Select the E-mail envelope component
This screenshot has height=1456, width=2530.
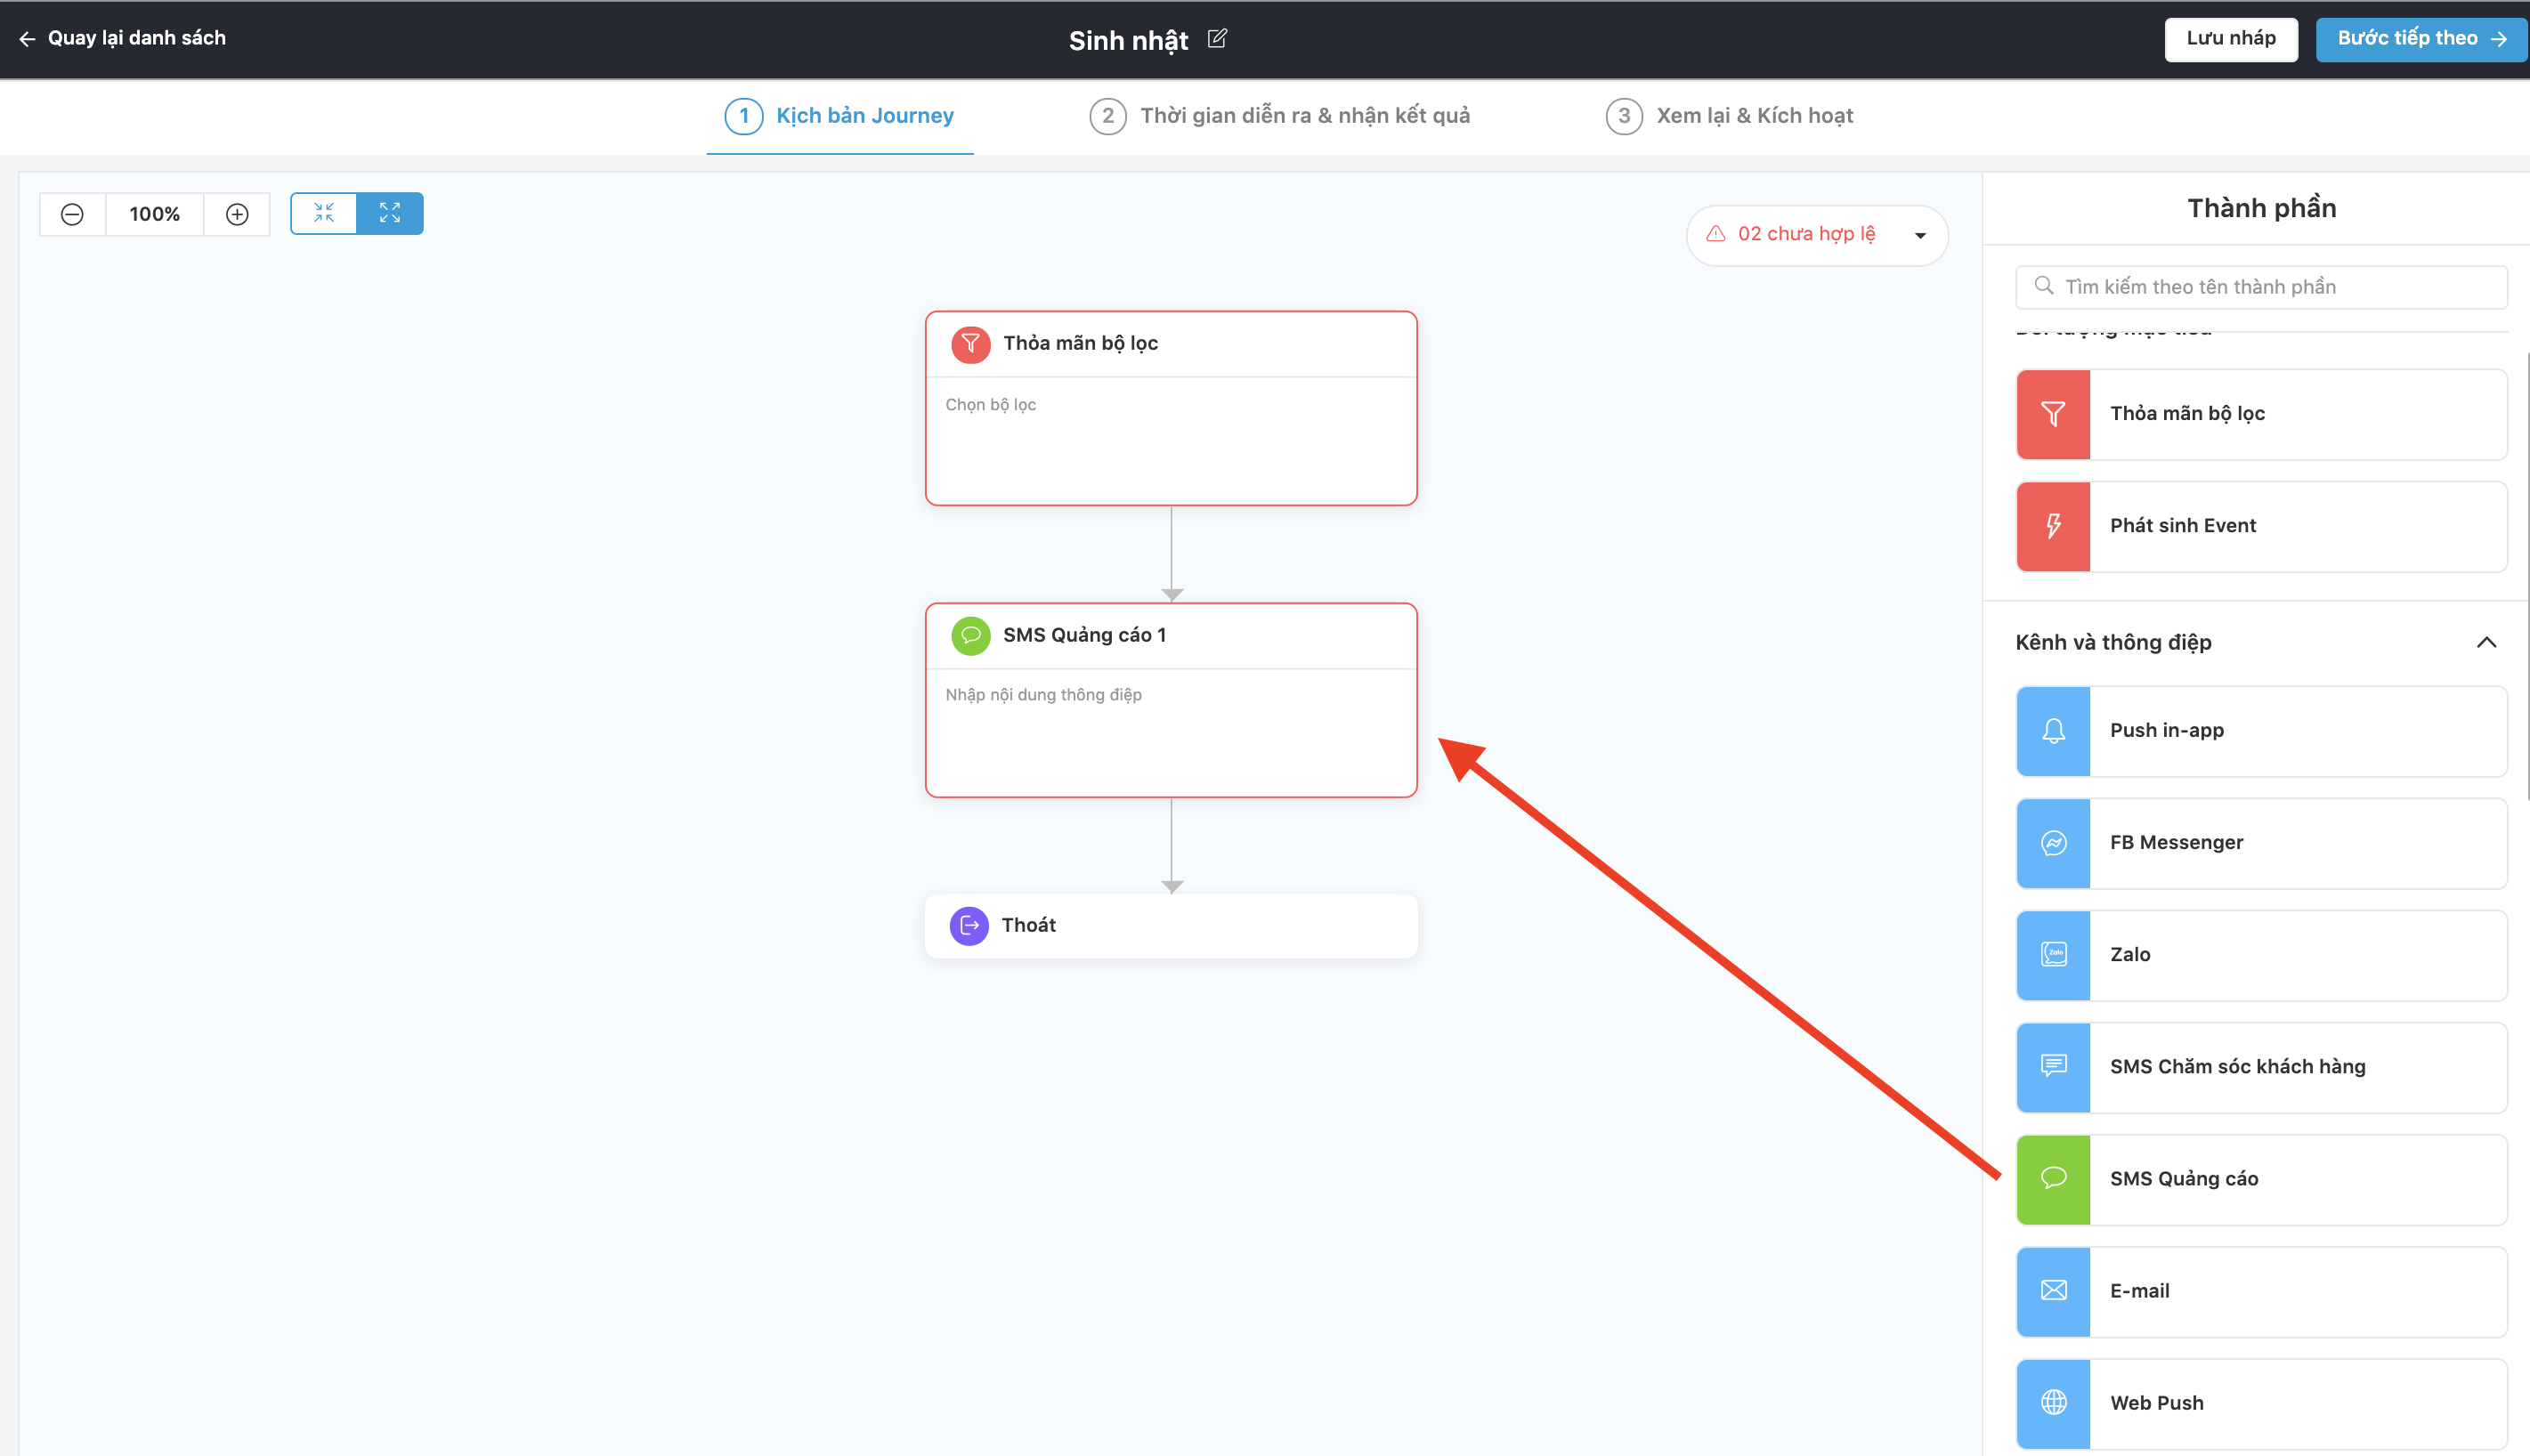click(x=2053, y=1291)
